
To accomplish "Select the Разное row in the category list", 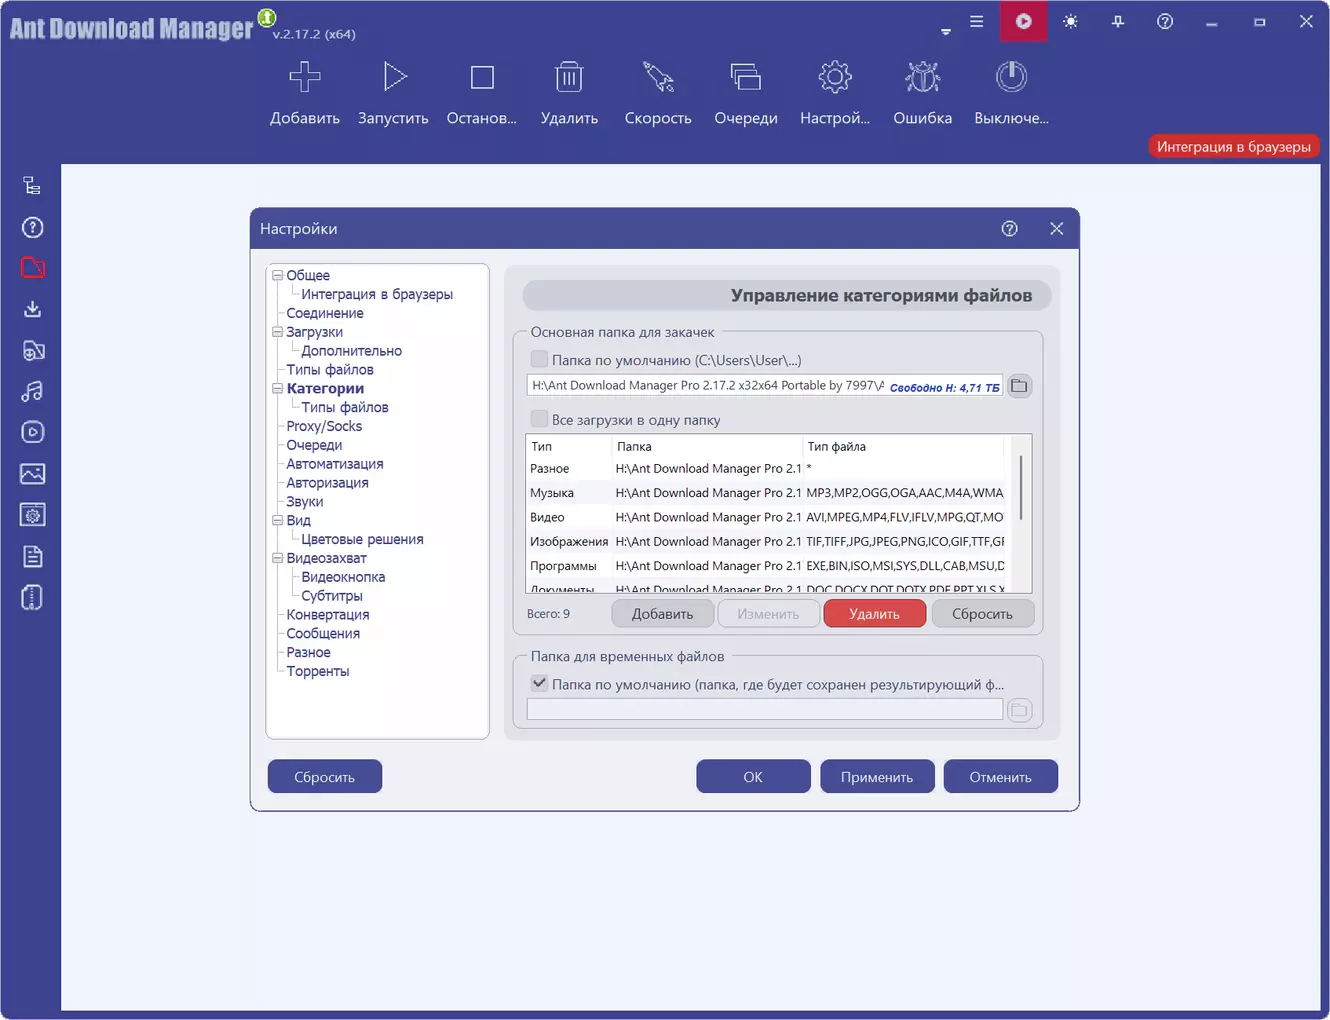I will click(767, 468).
